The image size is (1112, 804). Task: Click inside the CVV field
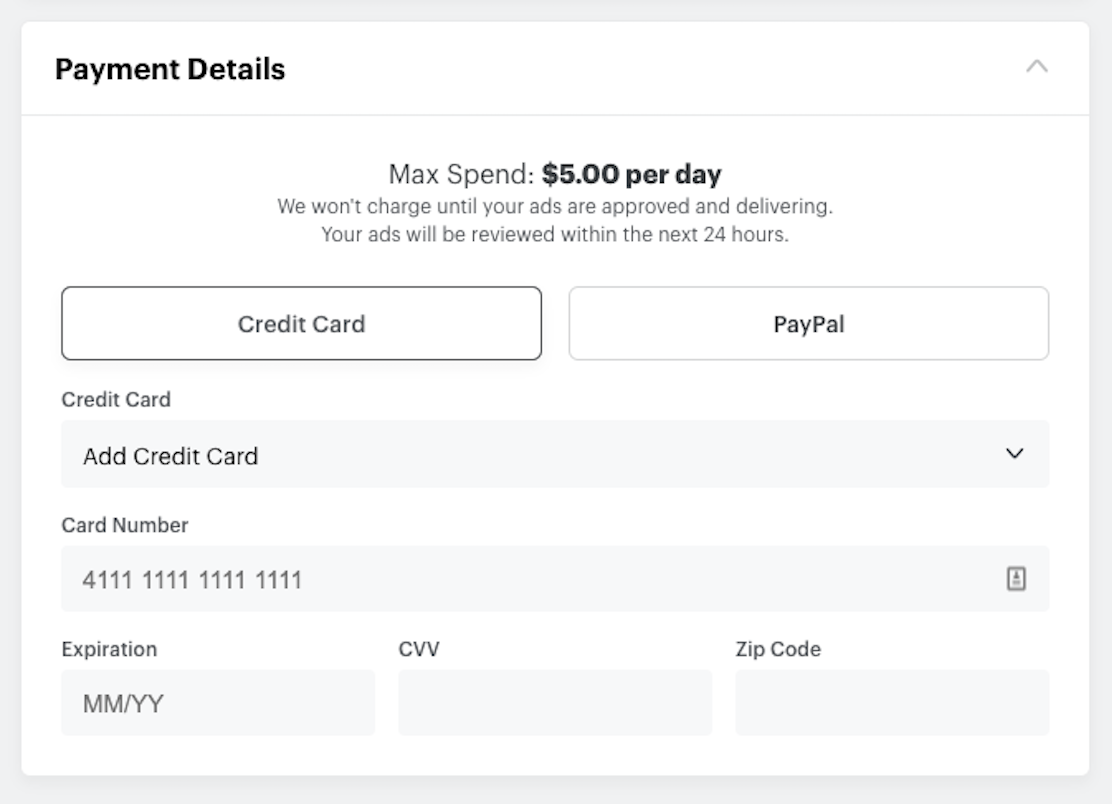coord(555,703)
